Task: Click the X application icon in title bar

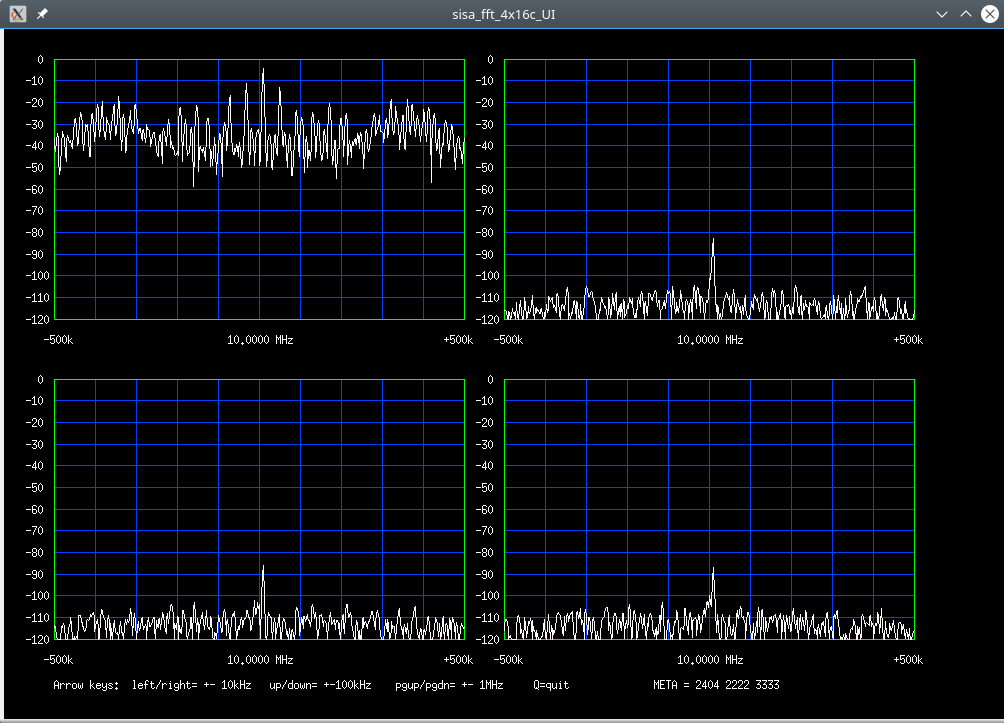Action: click(x=17, y=14)
